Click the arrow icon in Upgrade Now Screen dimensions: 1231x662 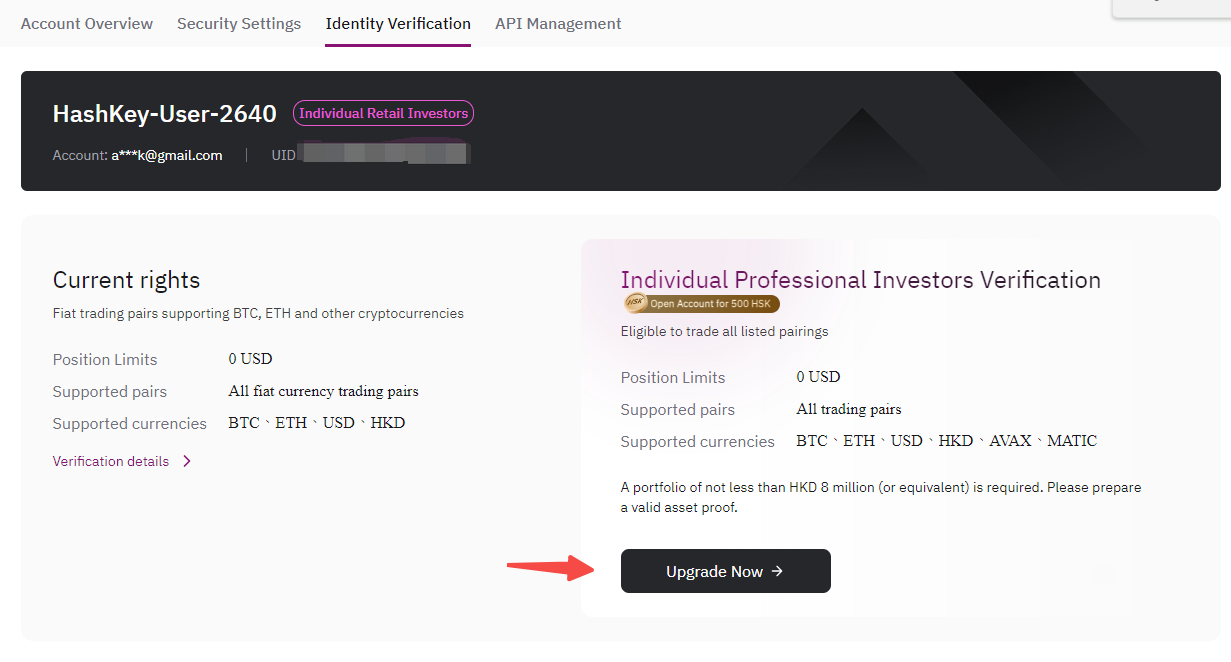tap(777, 571)
